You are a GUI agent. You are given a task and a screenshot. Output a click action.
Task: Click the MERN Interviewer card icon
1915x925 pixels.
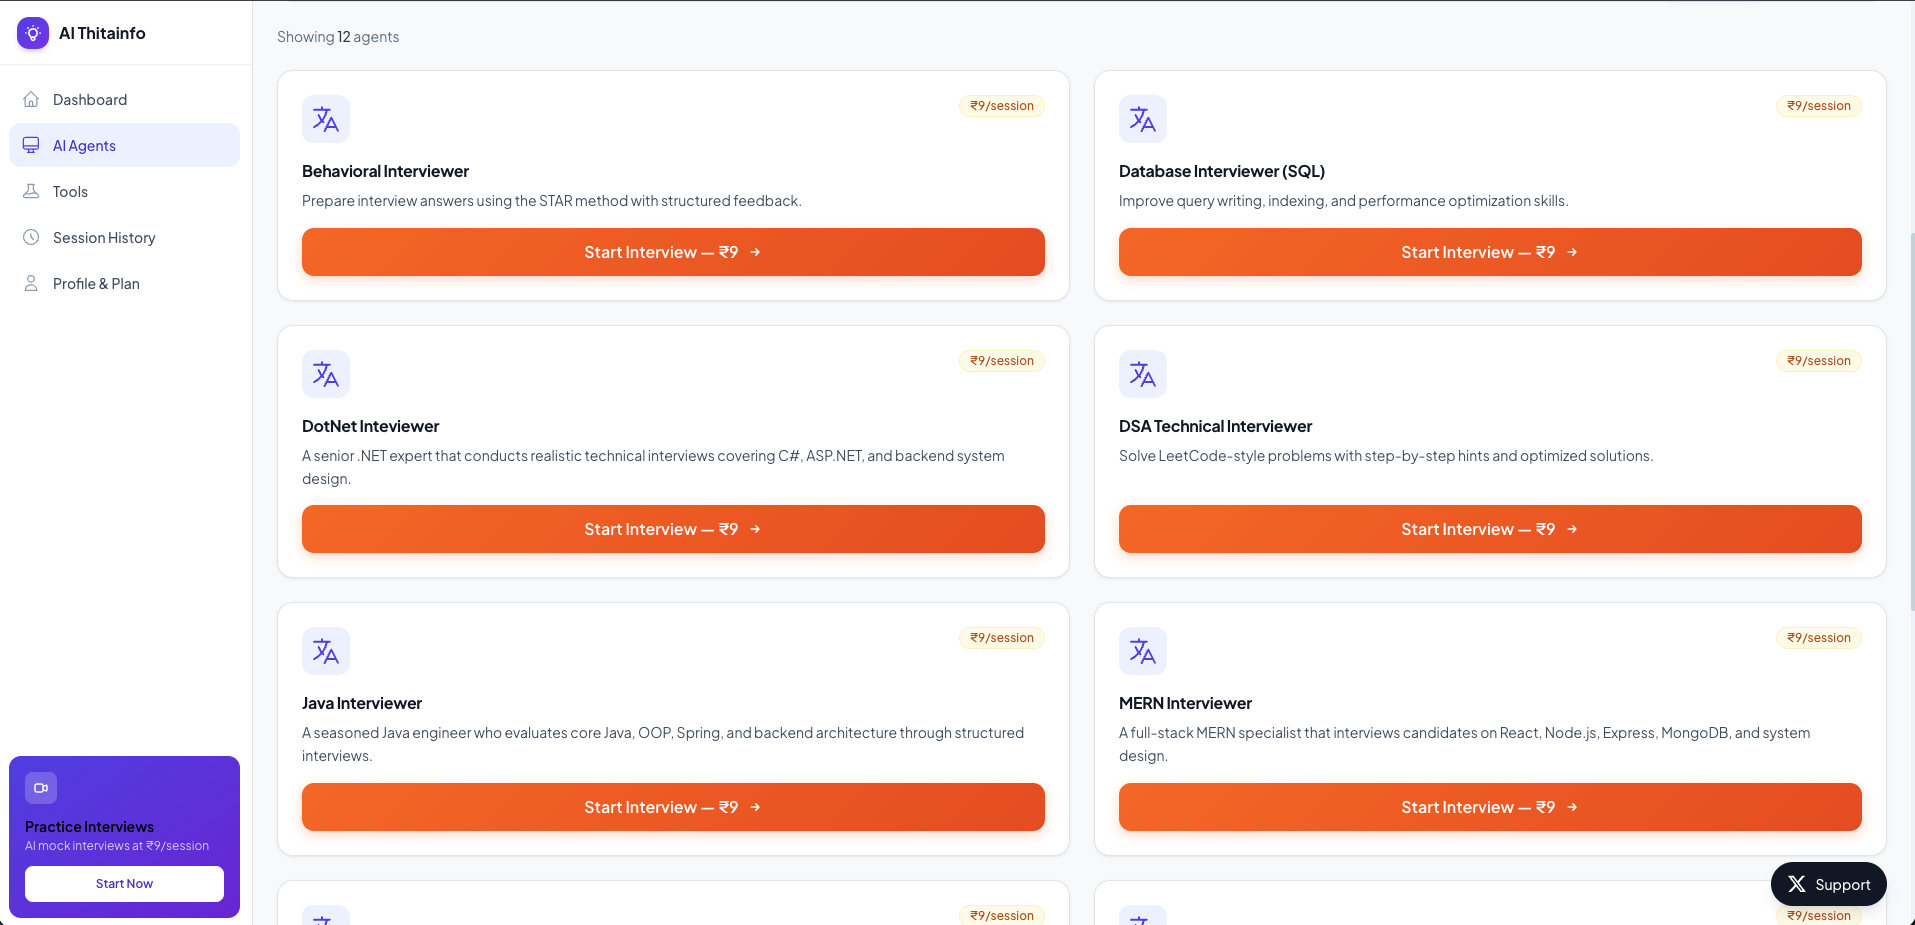(x=1143, y=651)
